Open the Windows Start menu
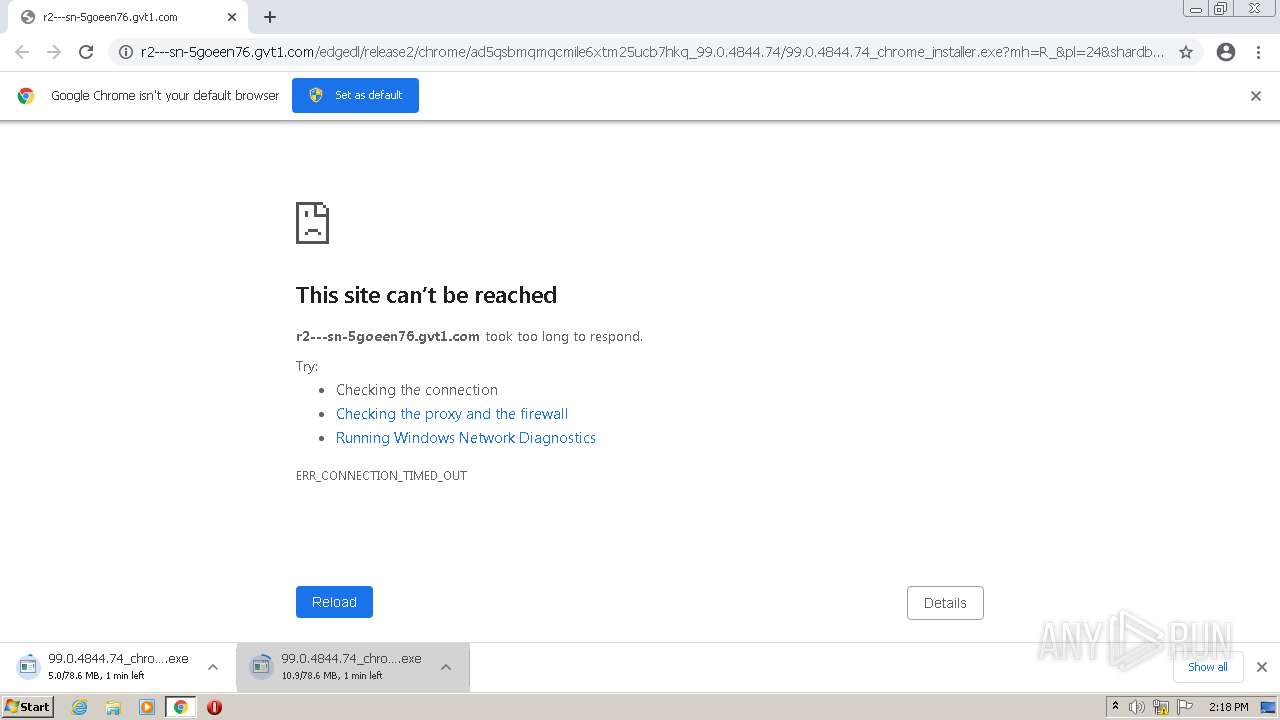The height and width of the screenshot is (720, 1280). [x=28, y=707]
